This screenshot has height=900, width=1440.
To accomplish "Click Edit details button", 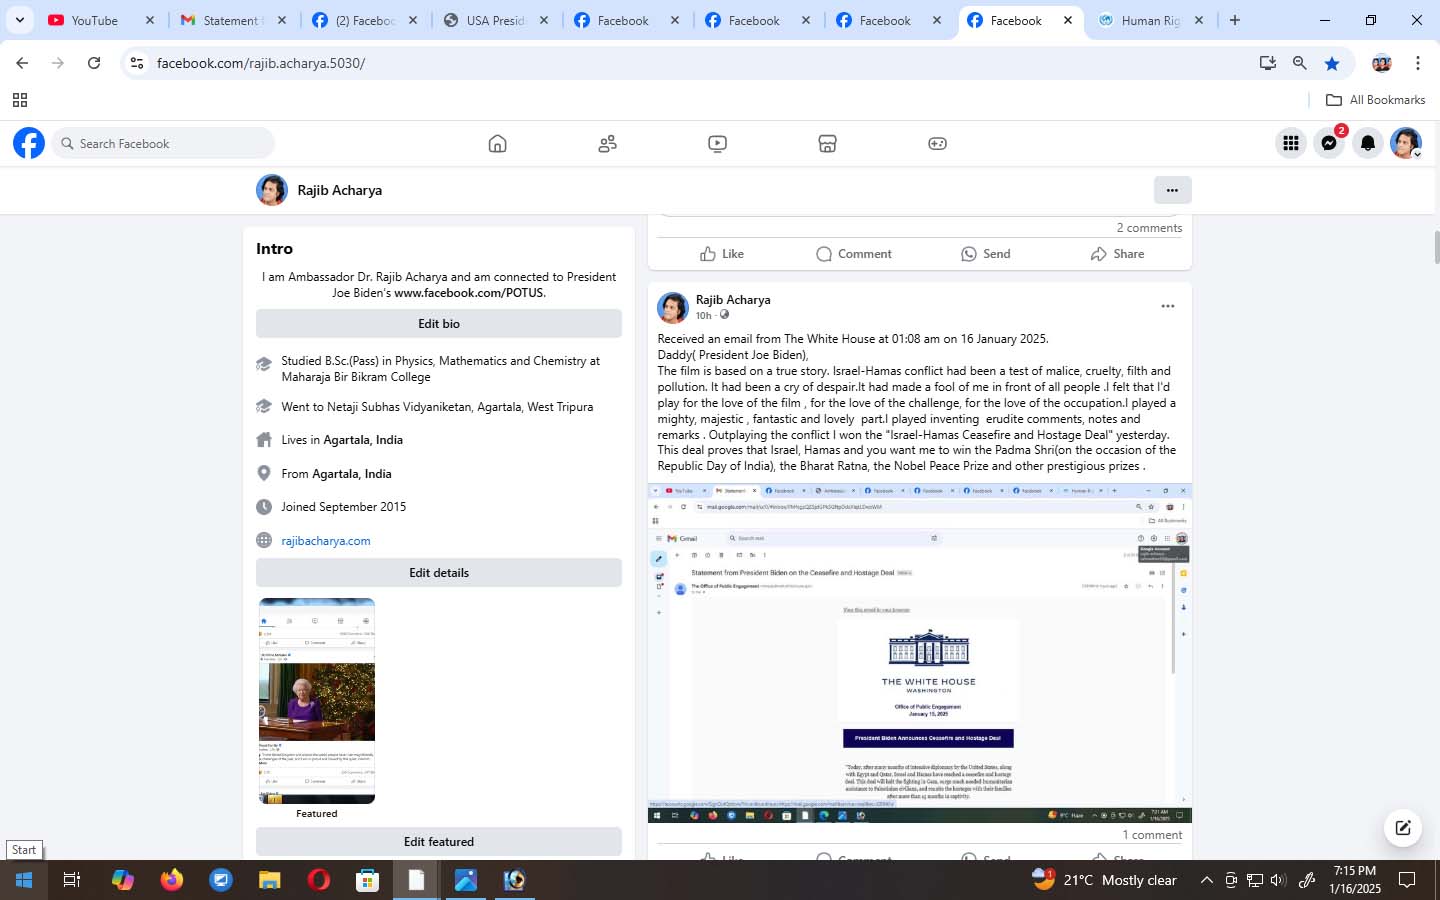I will [x=439, y=573].
